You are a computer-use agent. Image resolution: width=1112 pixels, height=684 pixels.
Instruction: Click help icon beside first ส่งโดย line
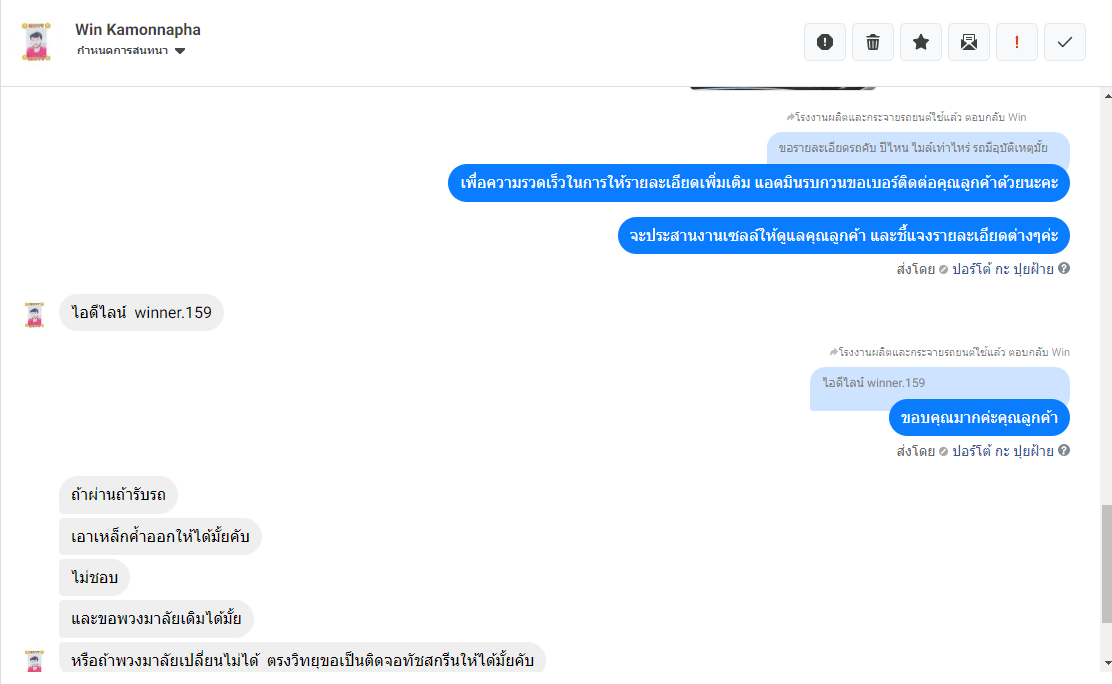[x=1064, y=268]
